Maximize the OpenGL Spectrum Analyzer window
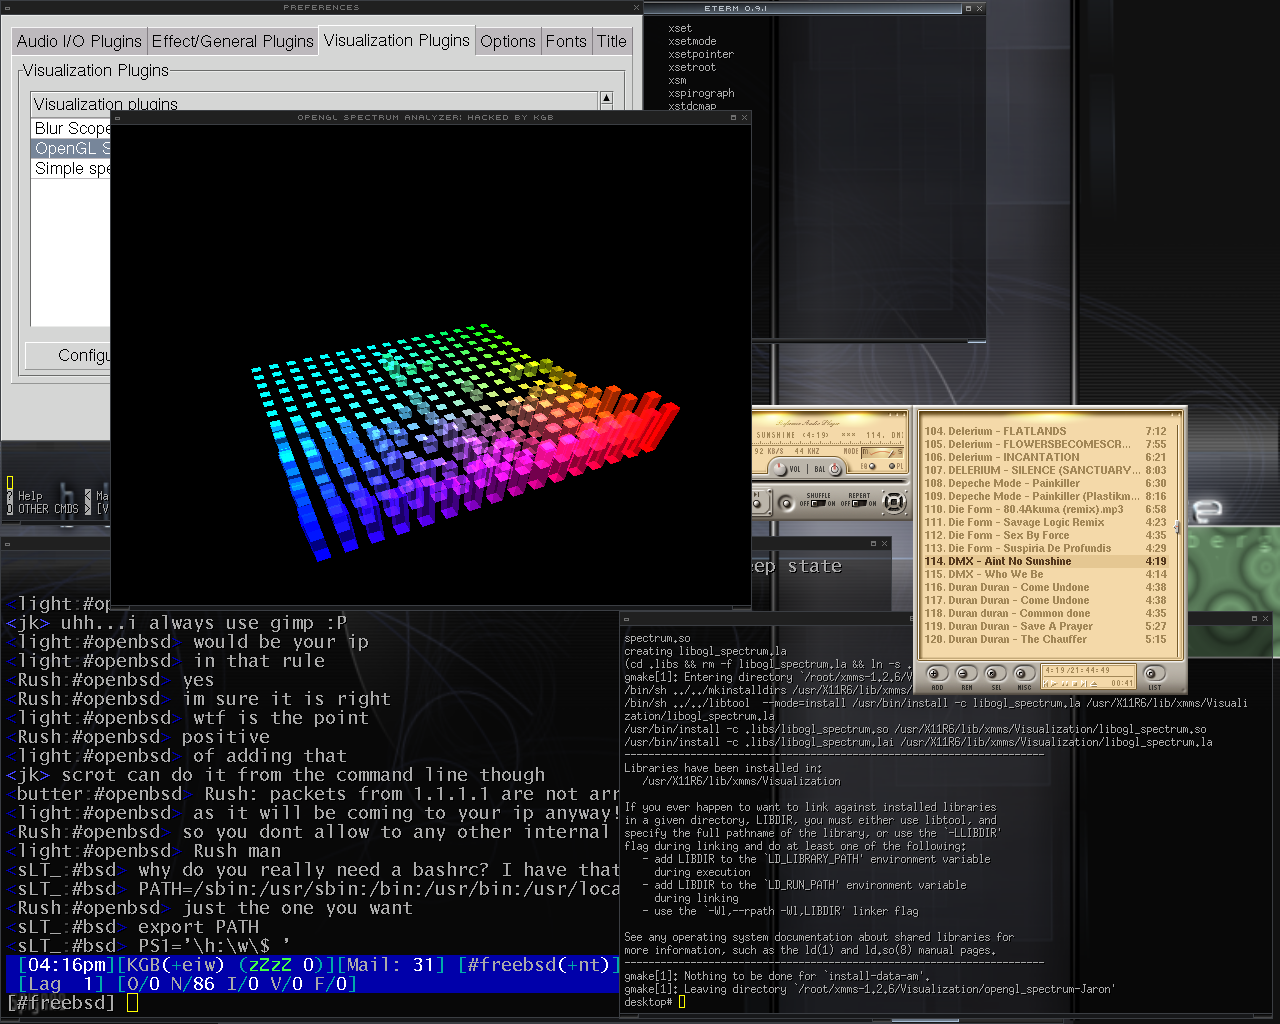This screenshot has height=1024, width=1280. coord(733,117)
